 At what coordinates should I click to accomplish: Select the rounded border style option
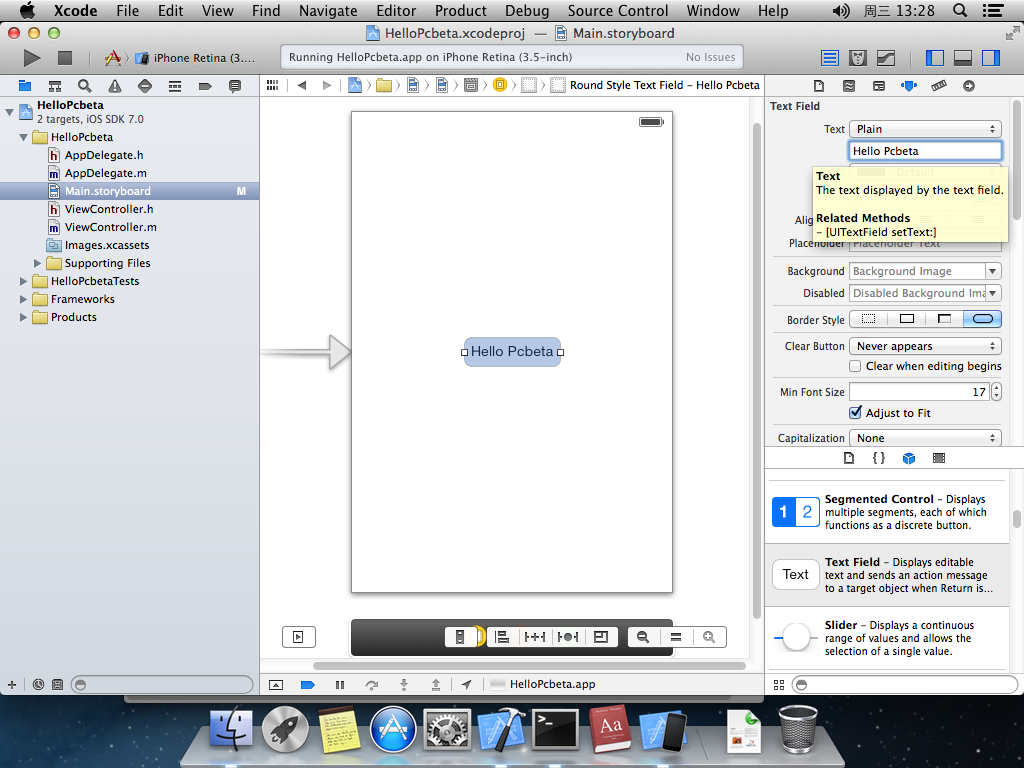click(x=982, y=319)
